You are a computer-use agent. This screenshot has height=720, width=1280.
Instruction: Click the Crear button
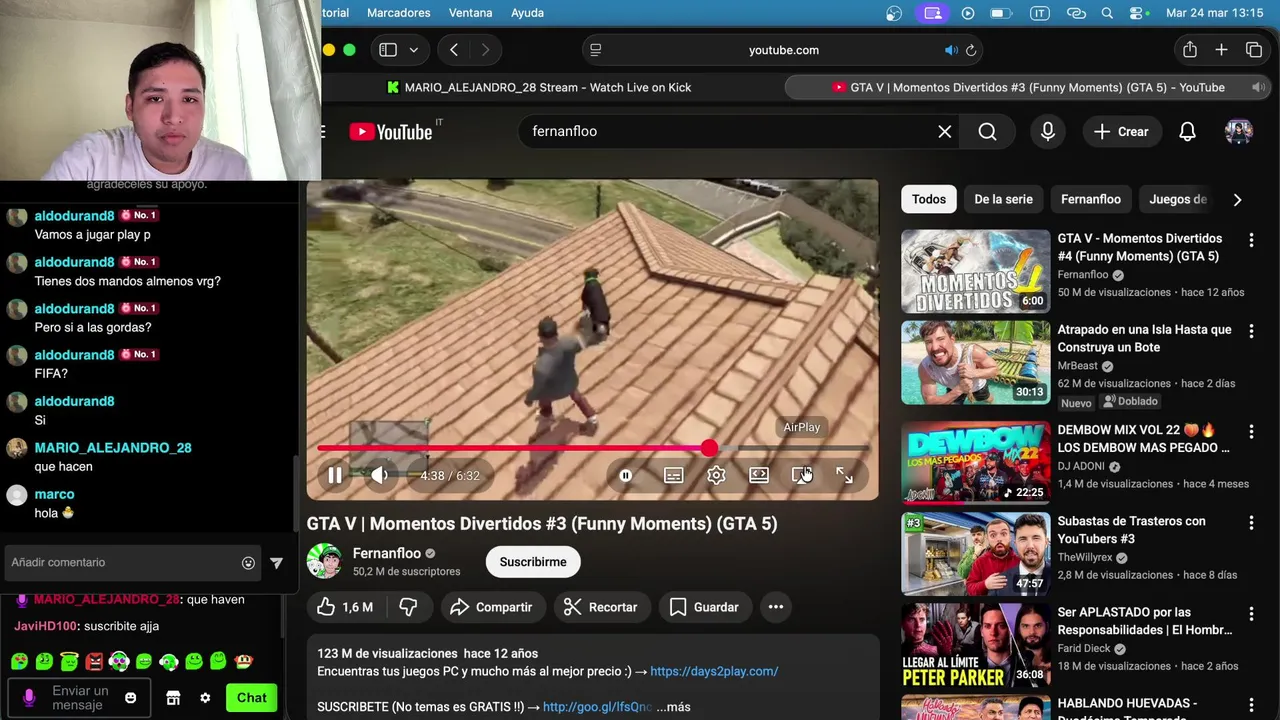pos(1121,131)
